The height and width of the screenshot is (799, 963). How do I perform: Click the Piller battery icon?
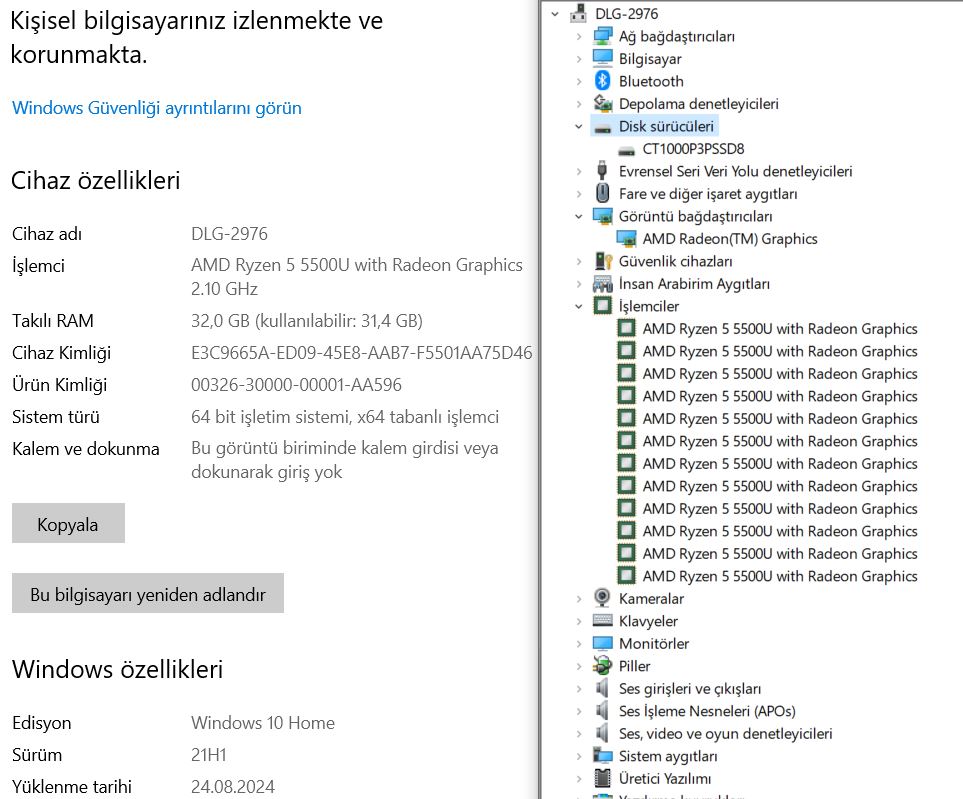(x=602, y=666)
